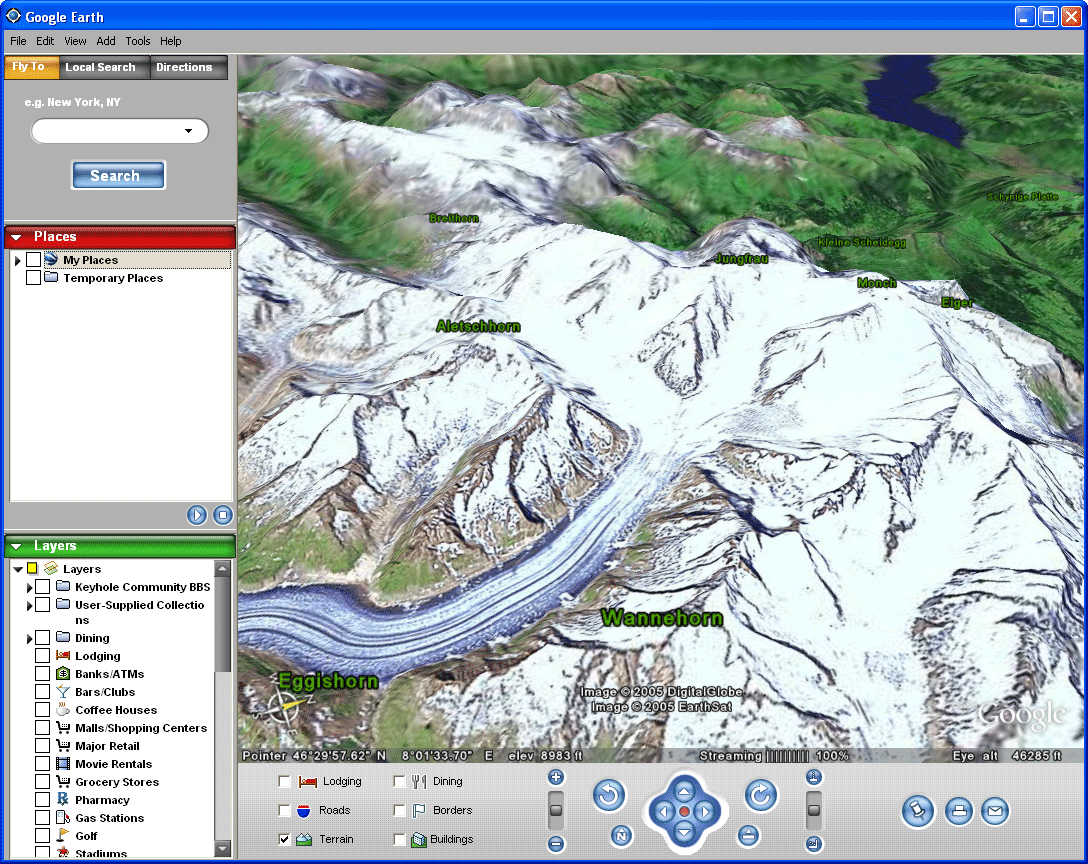Image resolution: width=1088 pixels, height=864 pixels.
Task: Pan the map up with arrow
Action: click(x=684, y=791)
